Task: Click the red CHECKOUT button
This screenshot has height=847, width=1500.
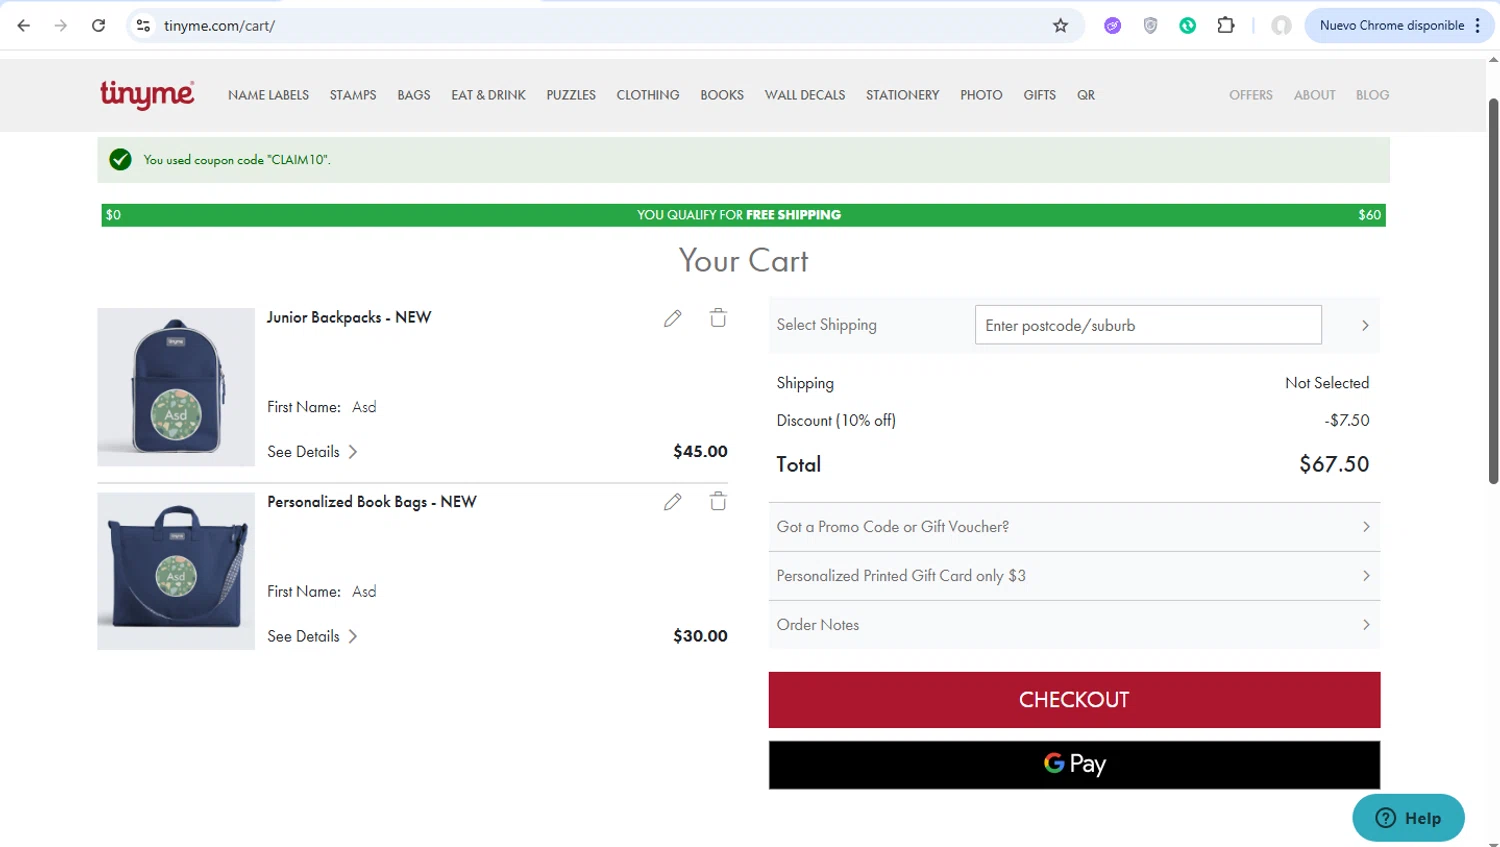Action: (1074, 700)
